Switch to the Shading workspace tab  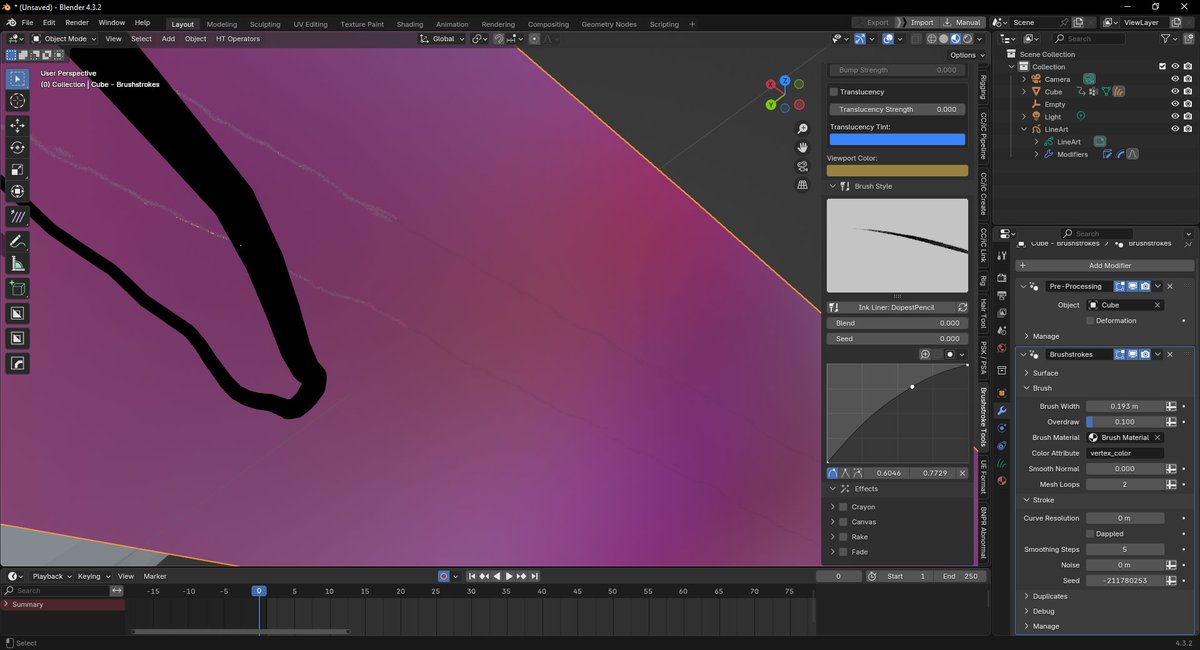coord(410,24)
